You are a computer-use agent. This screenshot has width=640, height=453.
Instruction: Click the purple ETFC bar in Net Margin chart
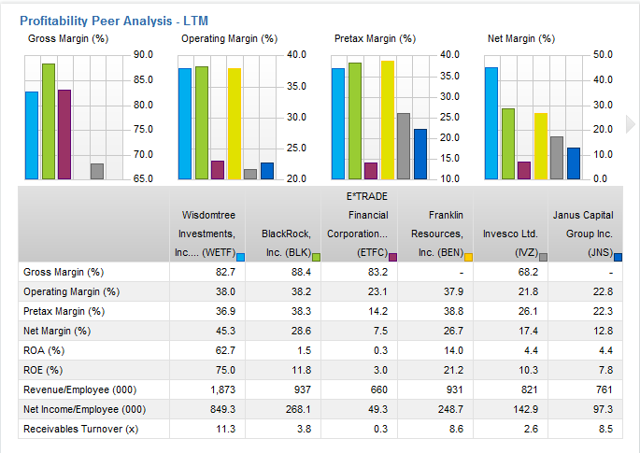[x=524, y=171]
